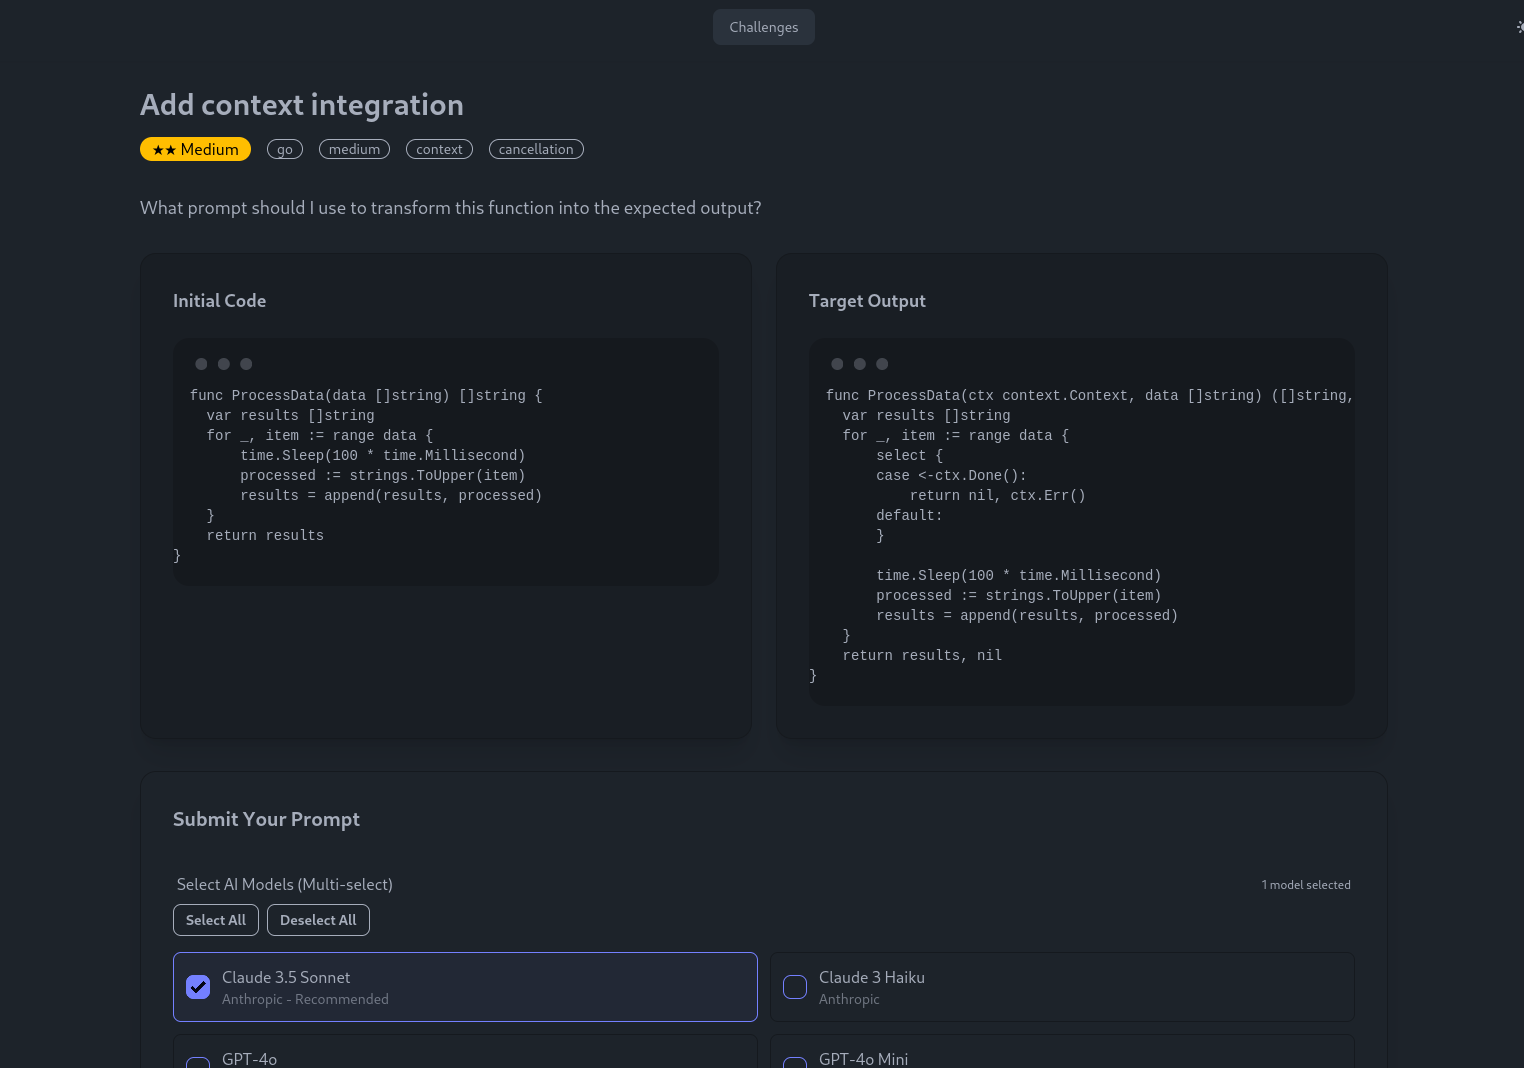Select the medium tag
The image size is (1524, 1068).
click(x=354, y=149)
